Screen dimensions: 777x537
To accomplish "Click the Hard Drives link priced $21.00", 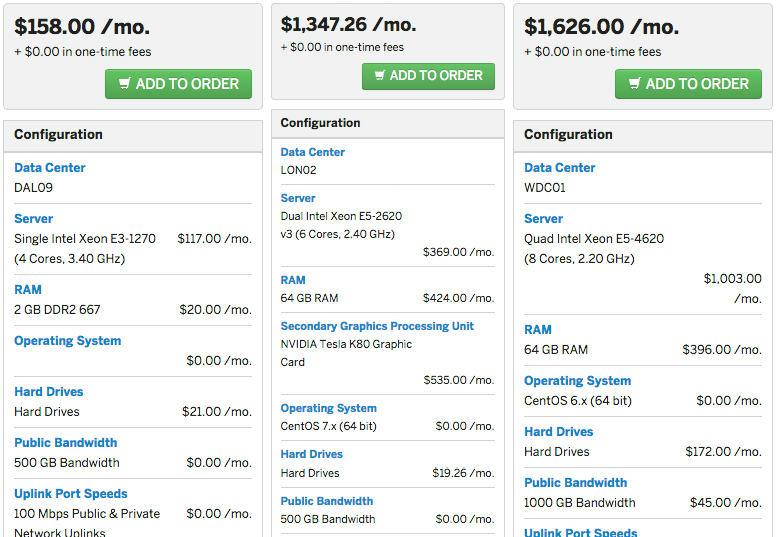I will [49, 392].
